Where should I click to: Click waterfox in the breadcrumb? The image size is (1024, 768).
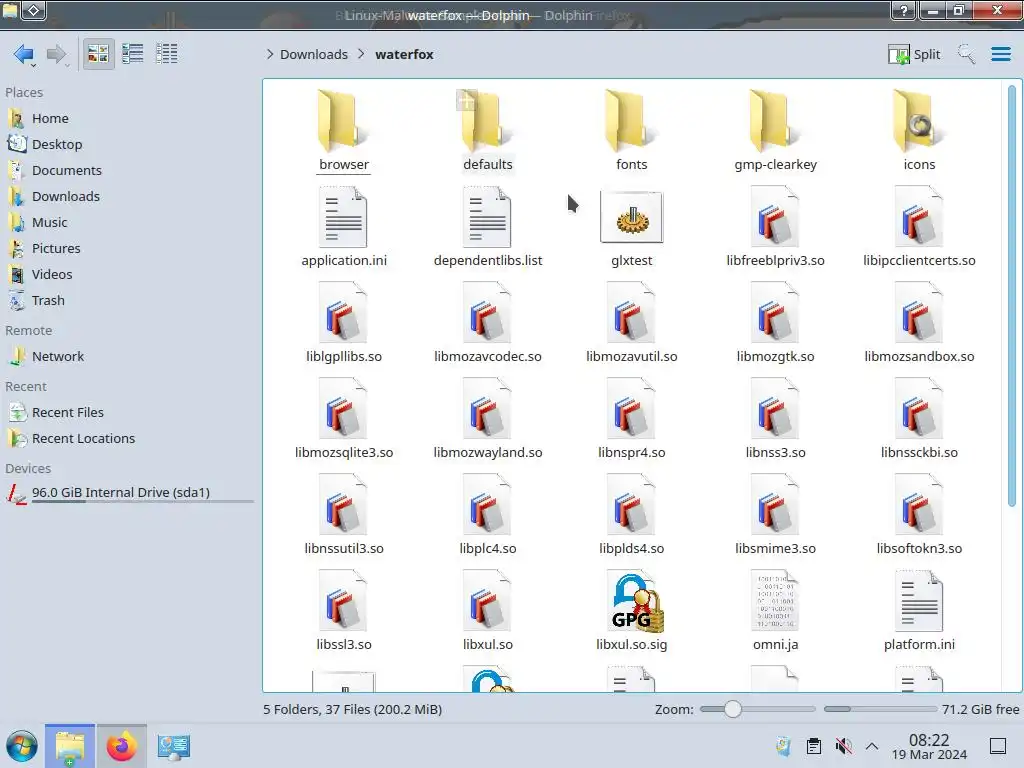[x=404, y=54]
